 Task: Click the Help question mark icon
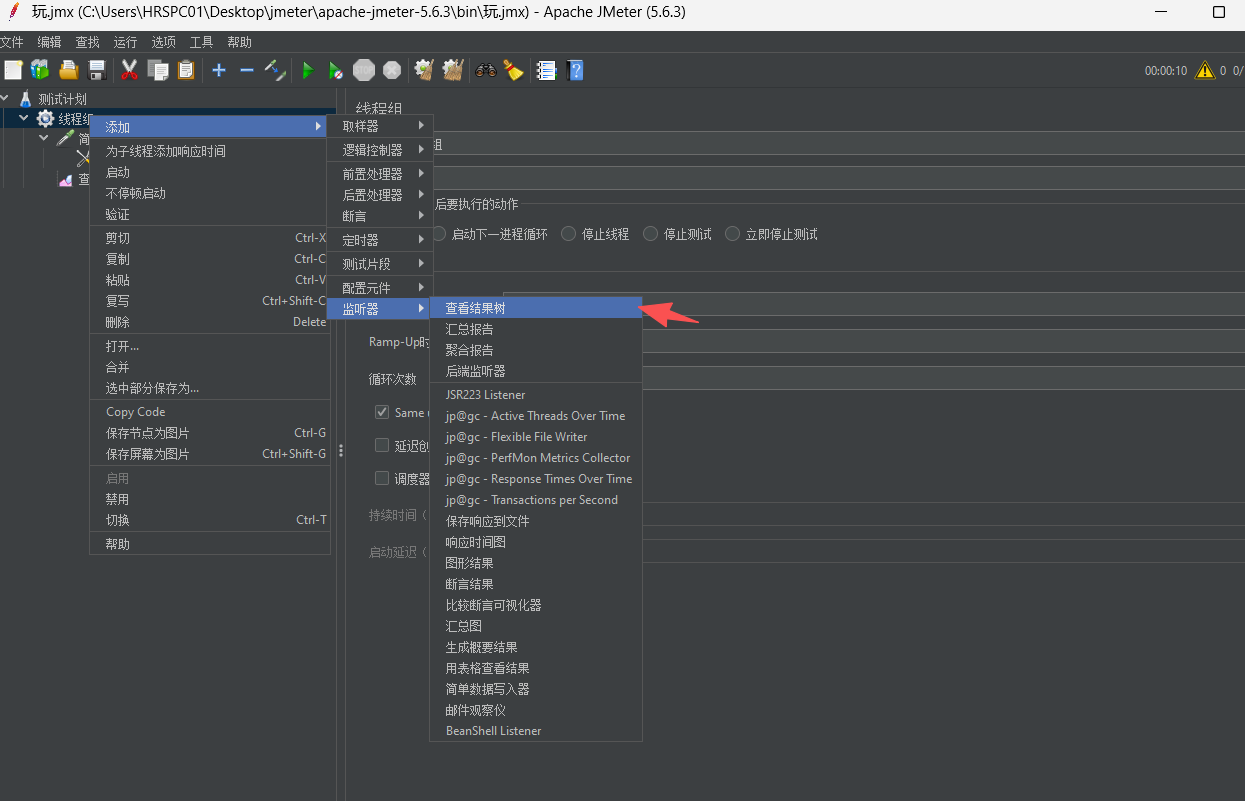point(575,70)
